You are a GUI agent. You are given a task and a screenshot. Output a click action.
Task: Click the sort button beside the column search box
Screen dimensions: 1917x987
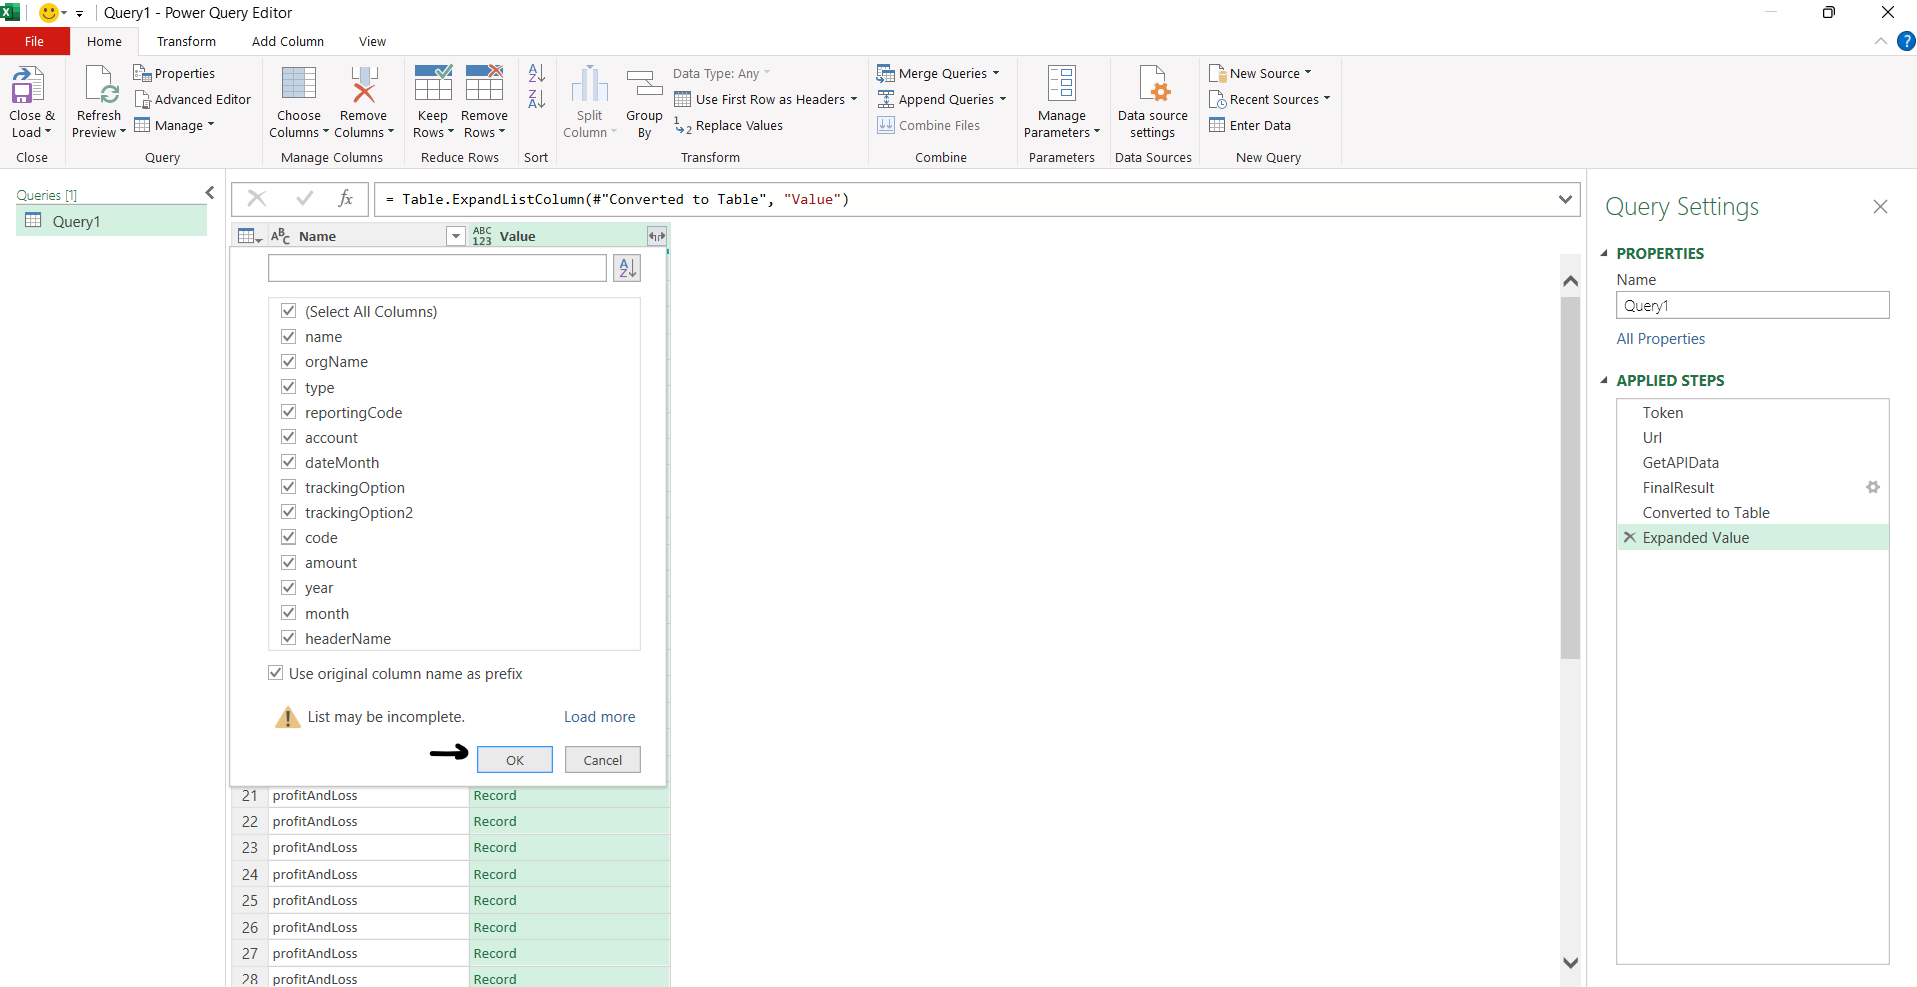pyautogui.click(x=627, y=268)
